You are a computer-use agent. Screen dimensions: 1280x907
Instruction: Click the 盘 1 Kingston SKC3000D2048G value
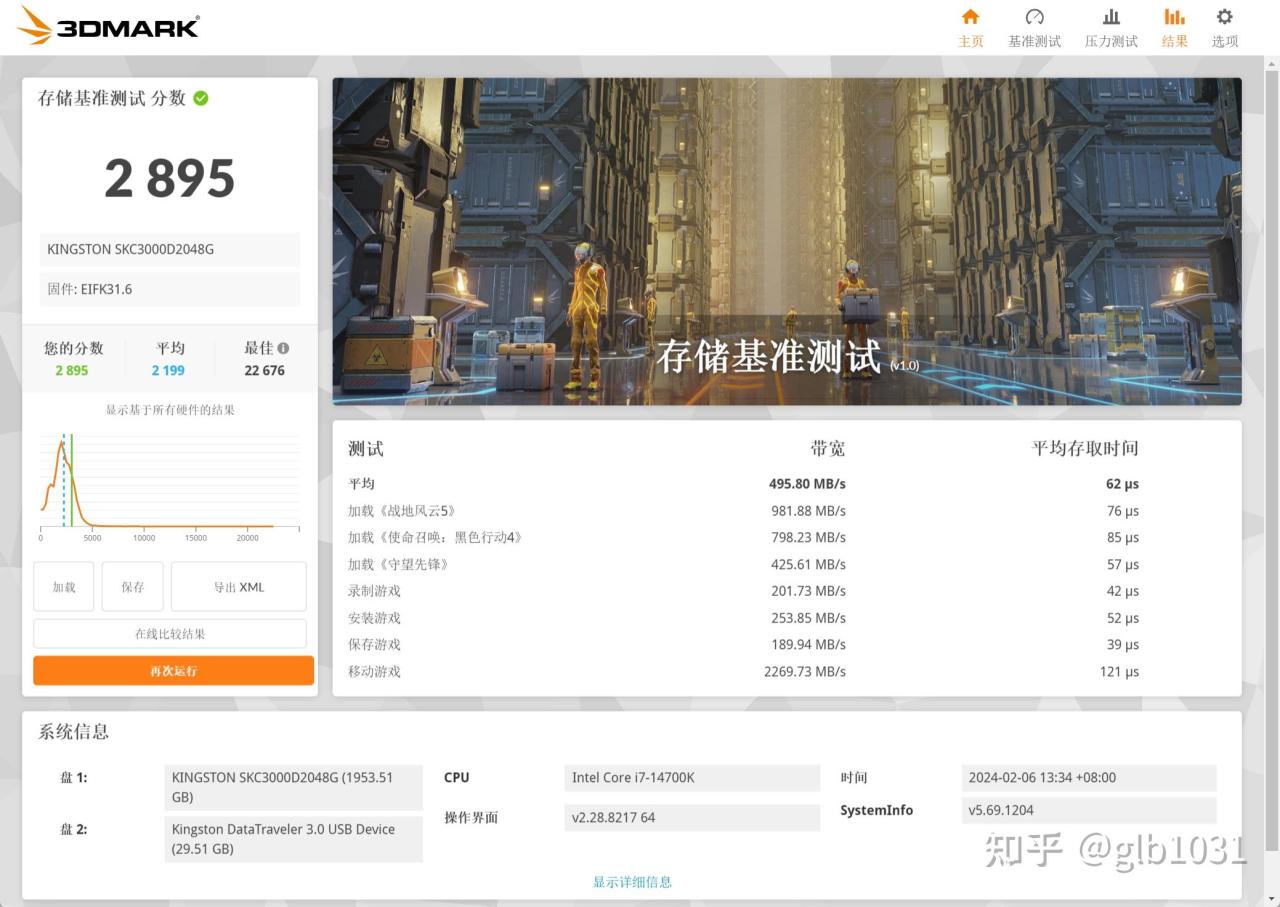(x=294, y=787)
